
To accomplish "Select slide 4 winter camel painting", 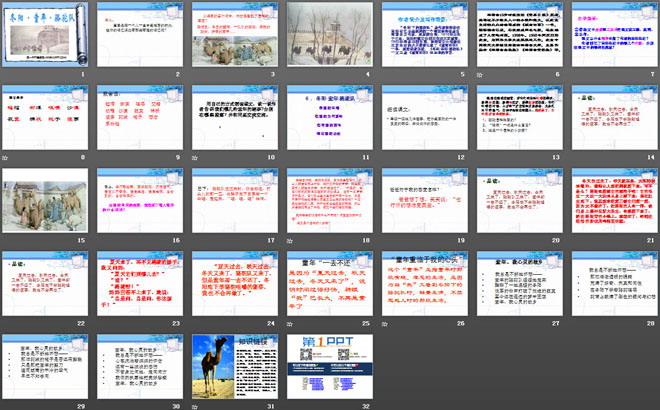I will 330,35.
